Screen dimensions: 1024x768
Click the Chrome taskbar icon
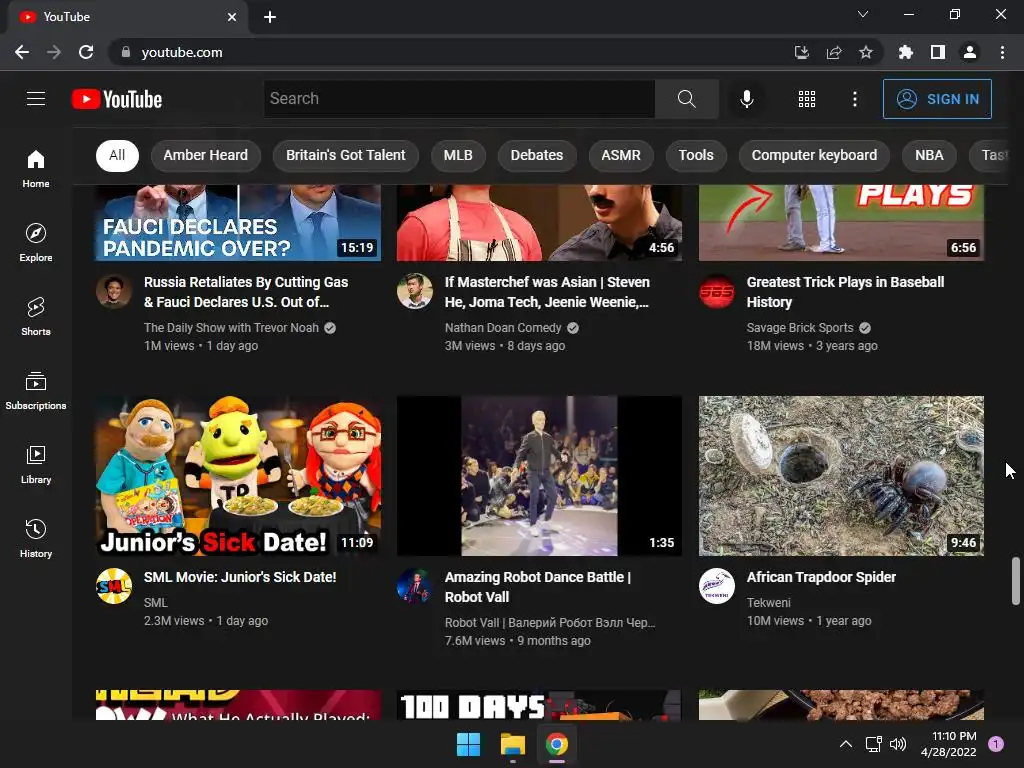[556, 744]
